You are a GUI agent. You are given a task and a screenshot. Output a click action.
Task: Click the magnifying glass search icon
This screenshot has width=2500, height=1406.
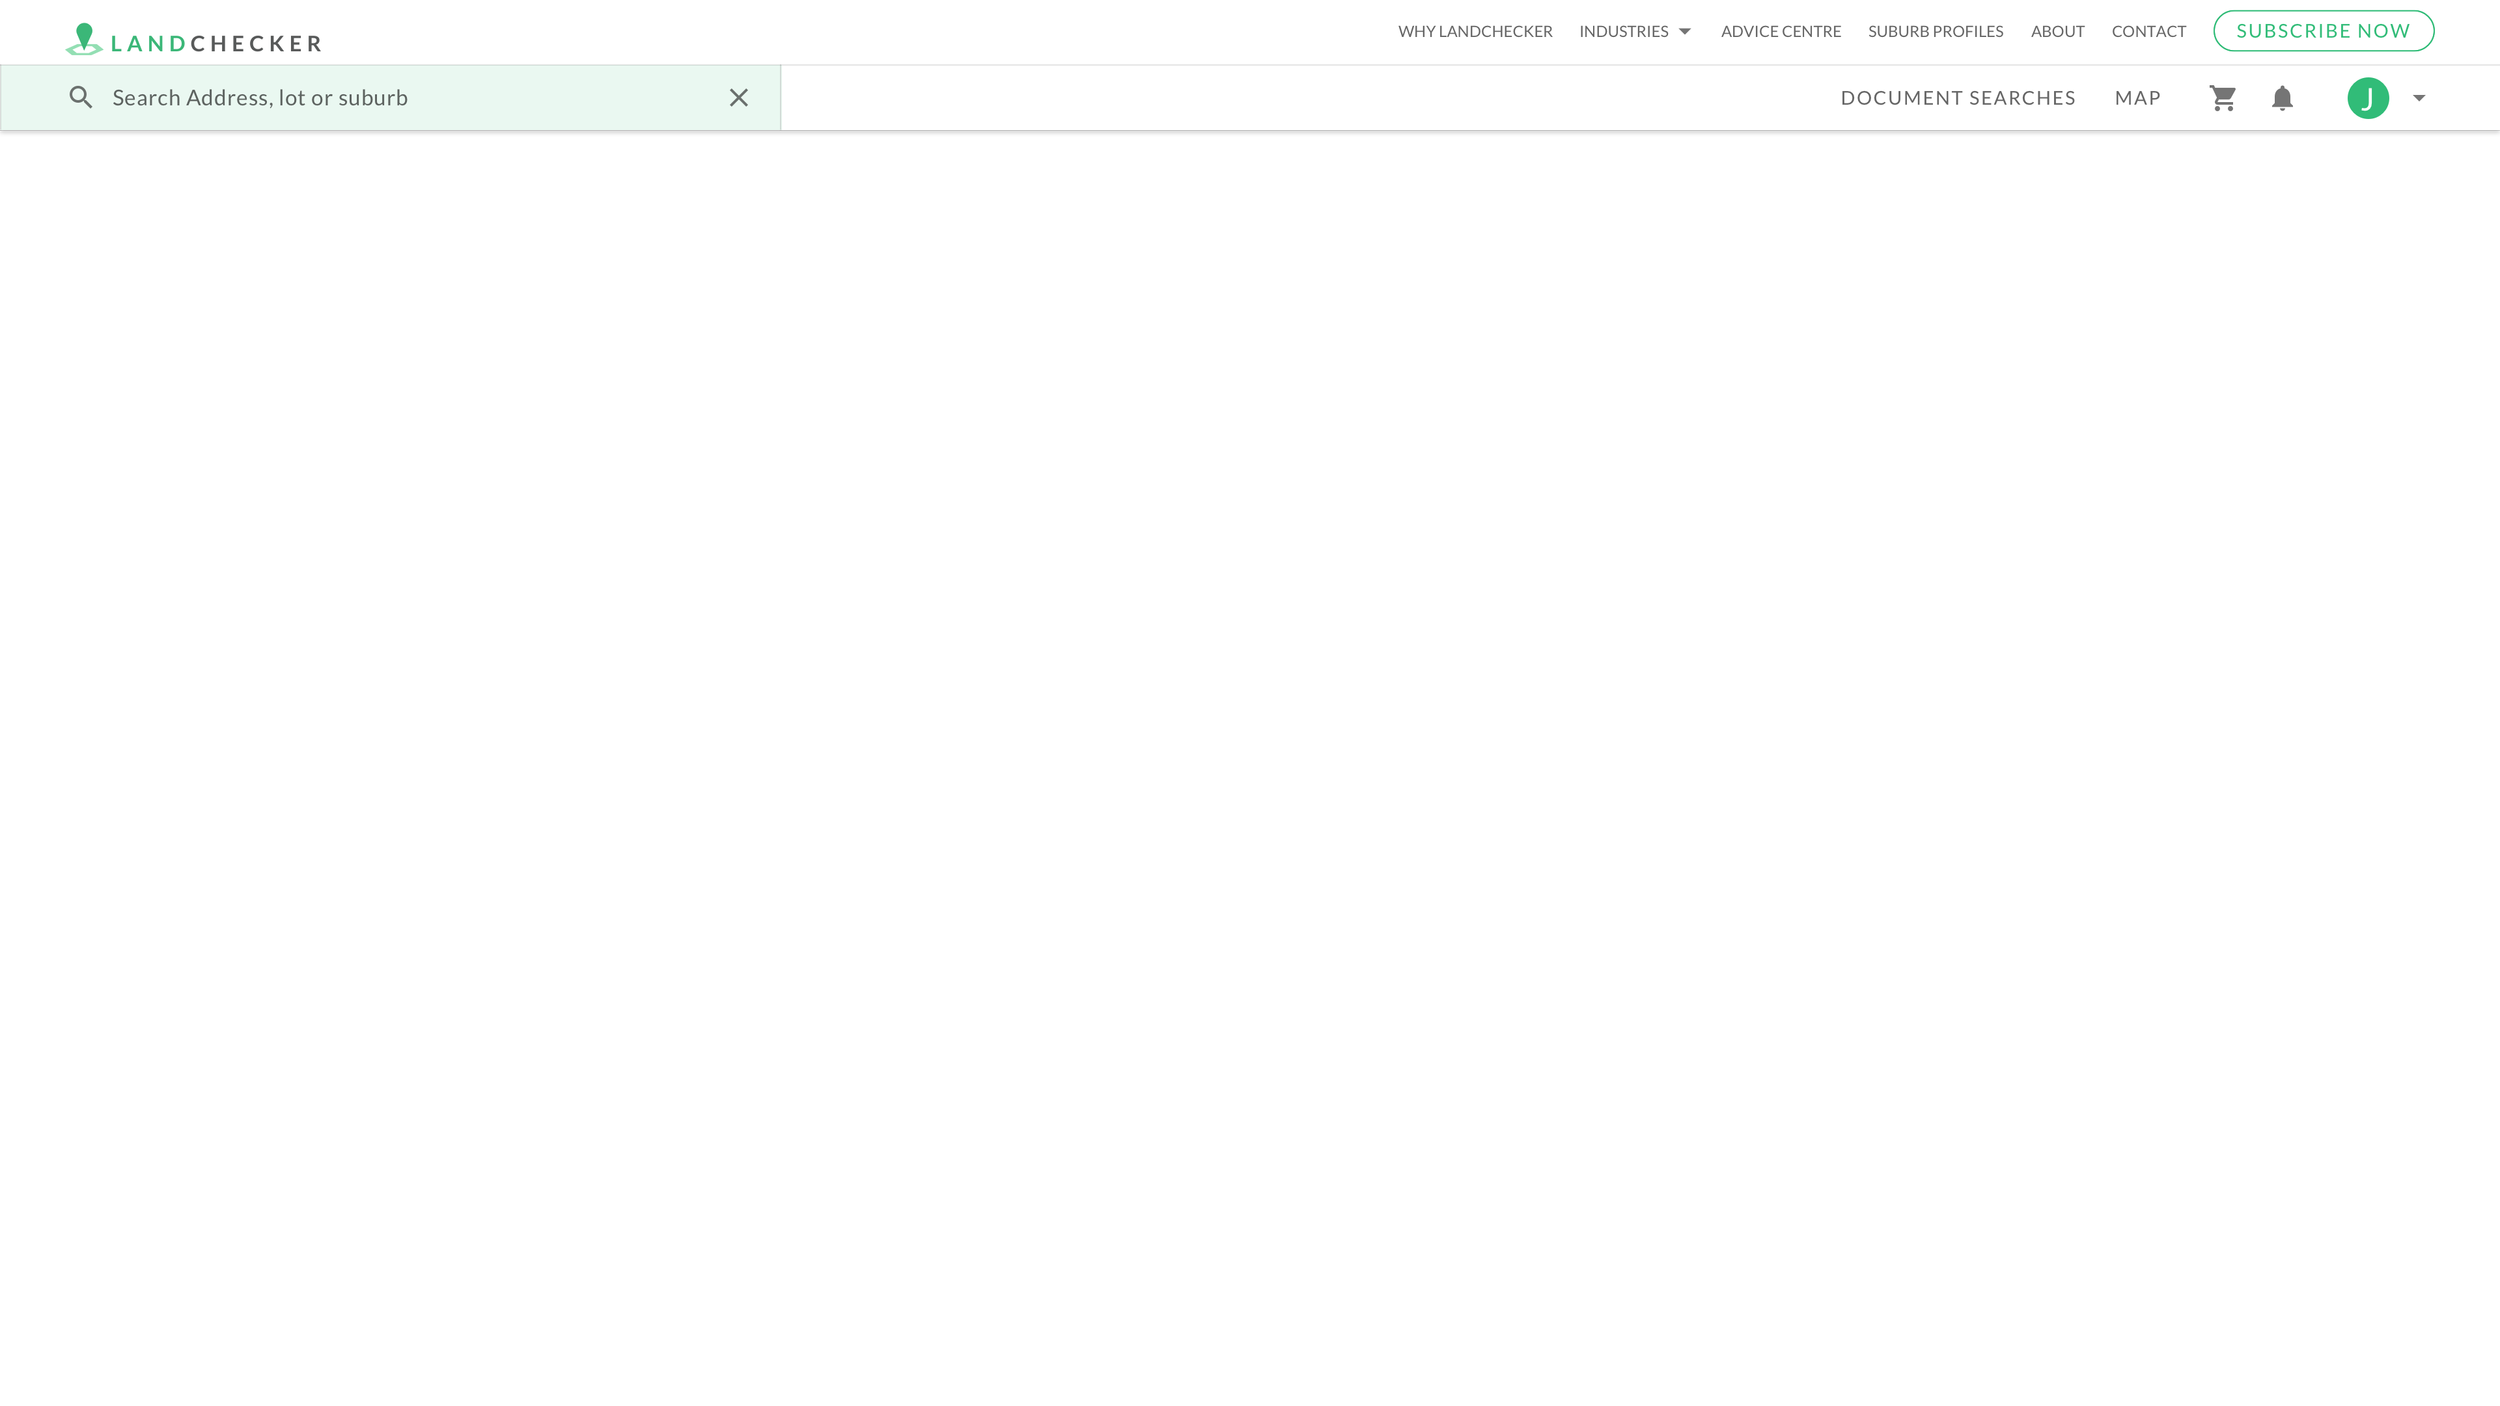81,98
